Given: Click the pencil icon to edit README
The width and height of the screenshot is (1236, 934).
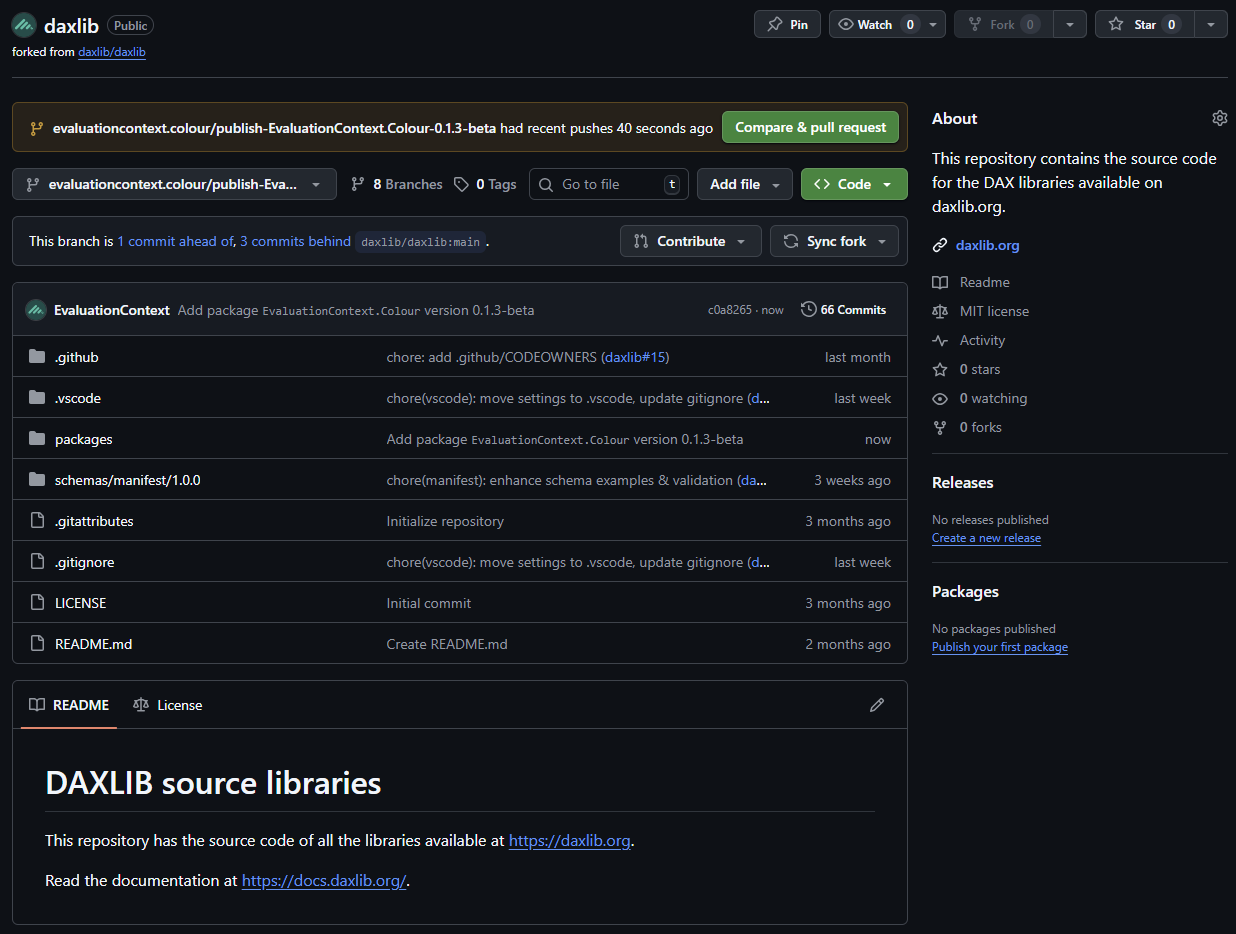Looking at the screenshot, I should (877, 705).
